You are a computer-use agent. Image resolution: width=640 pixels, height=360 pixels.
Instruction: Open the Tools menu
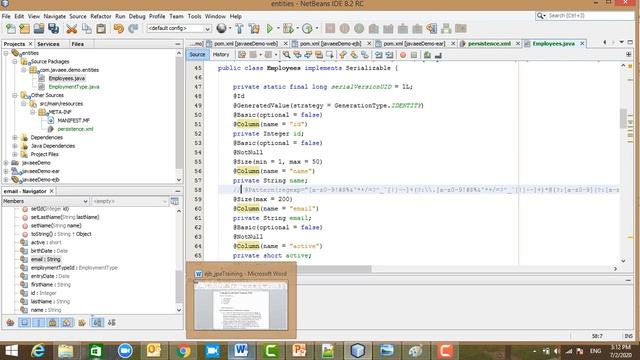click(194, 16)
